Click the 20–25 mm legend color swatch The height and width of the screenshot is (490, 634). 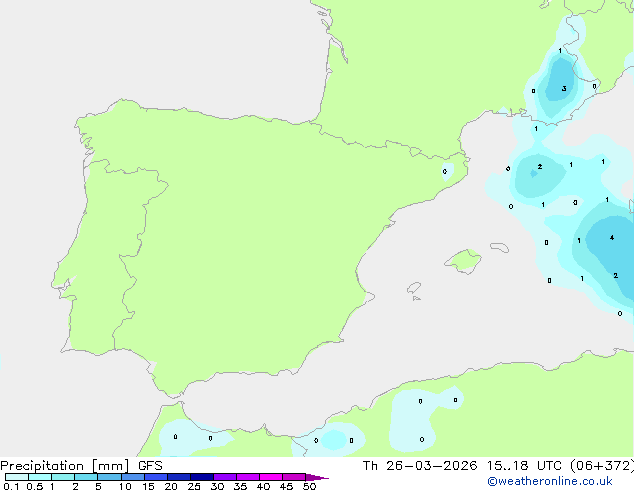click(179, 477)
